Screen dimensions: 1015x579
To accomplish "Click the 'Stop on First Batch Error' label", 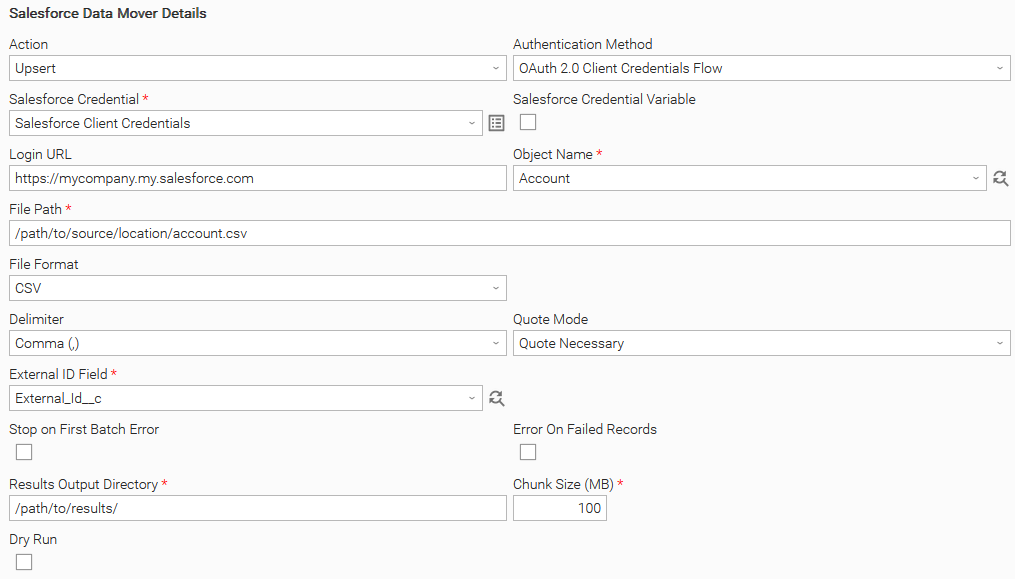I will tap(84, 429).
